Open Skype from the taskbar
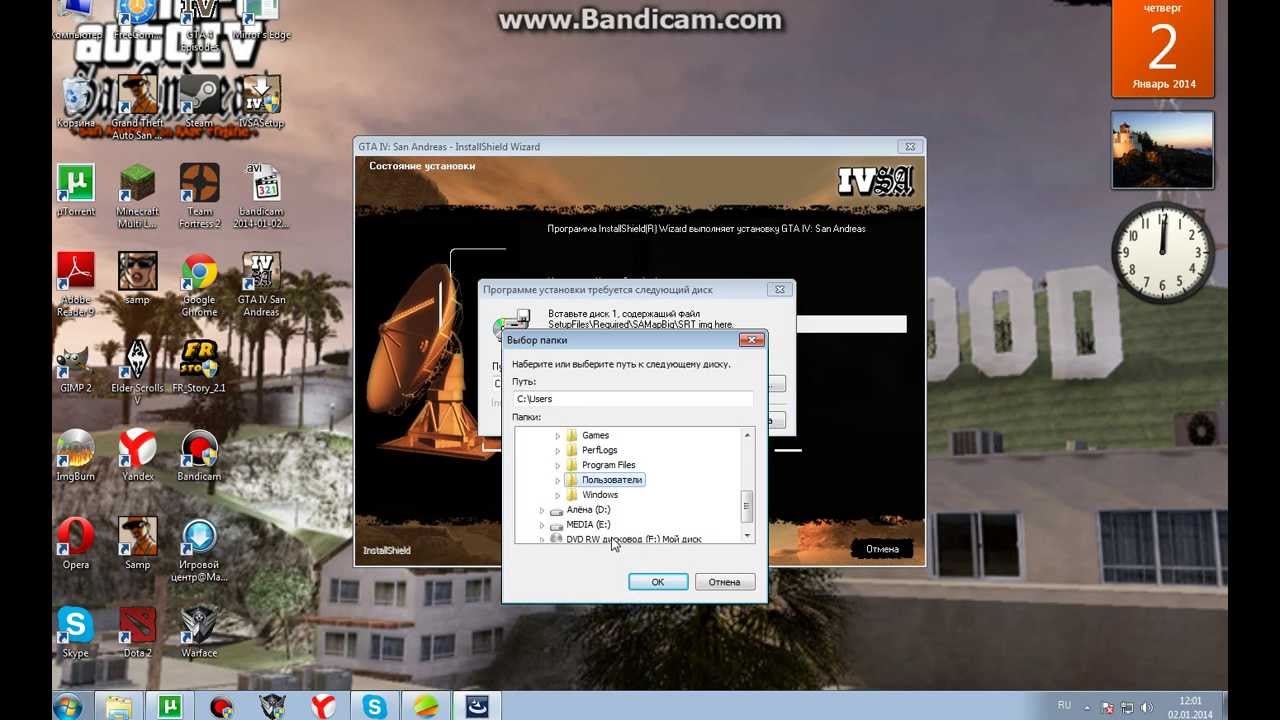 coord(375,706)
